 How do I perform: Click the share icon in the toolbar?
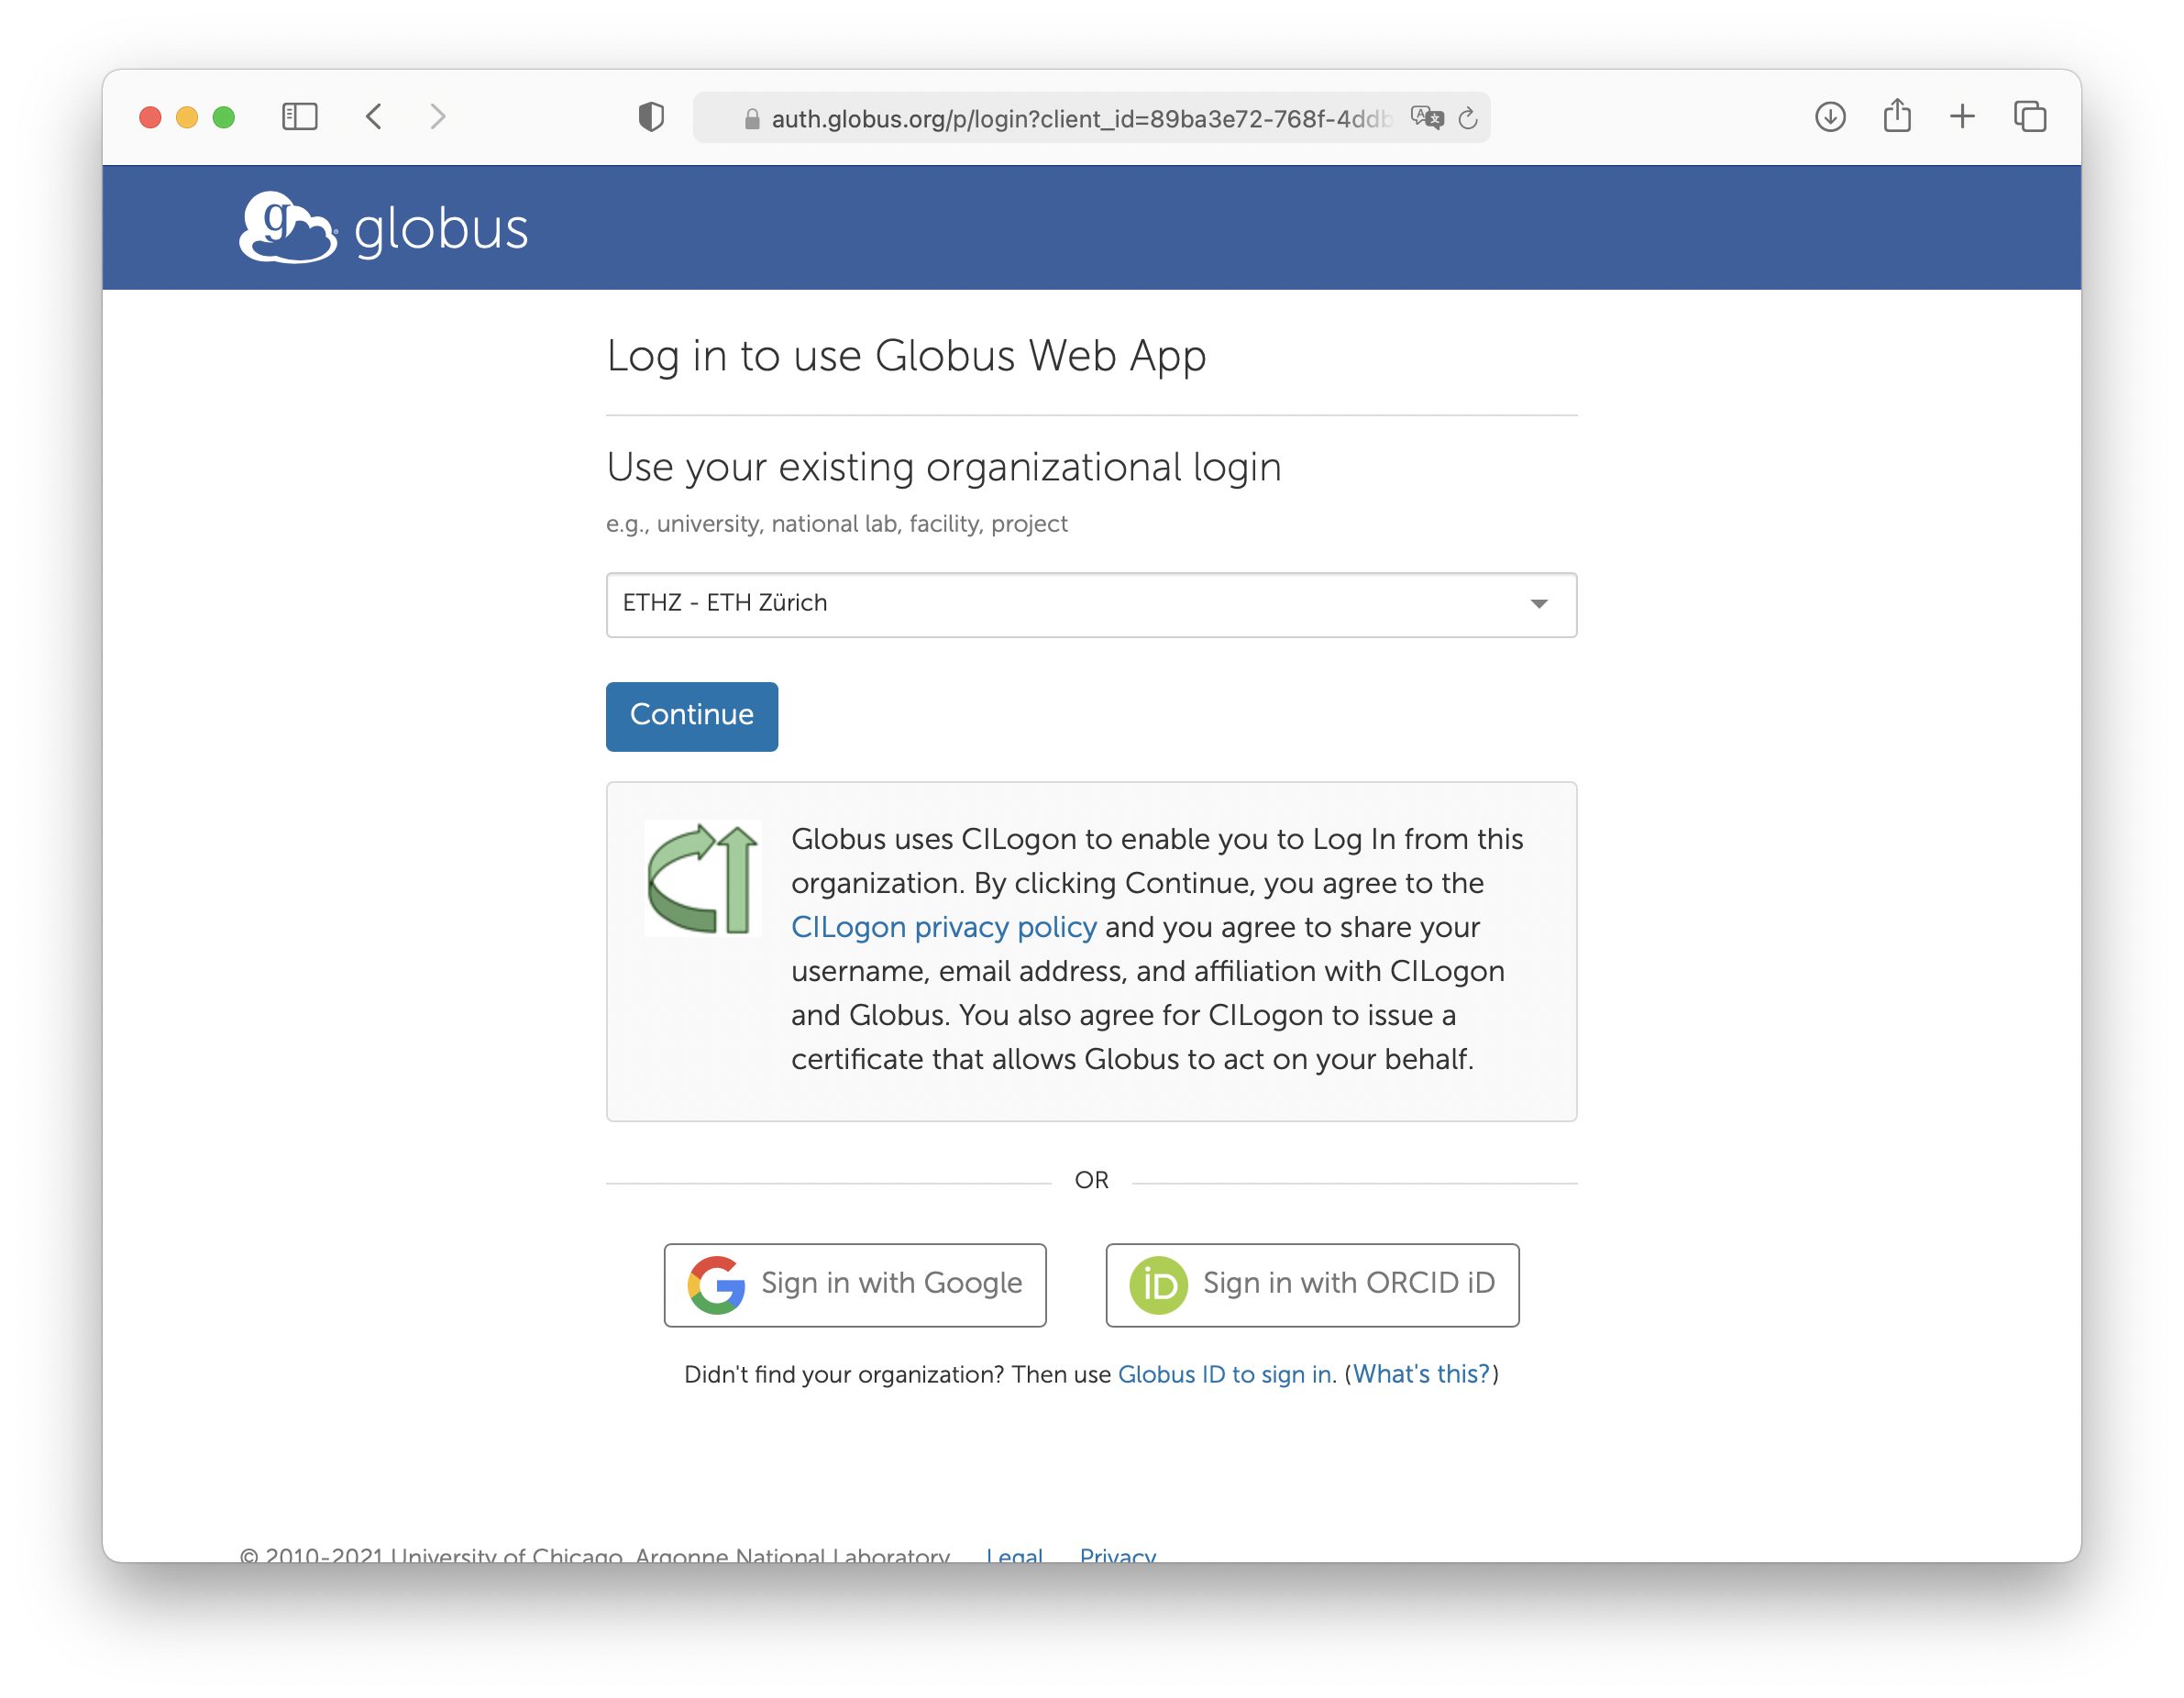(1897, 115)
